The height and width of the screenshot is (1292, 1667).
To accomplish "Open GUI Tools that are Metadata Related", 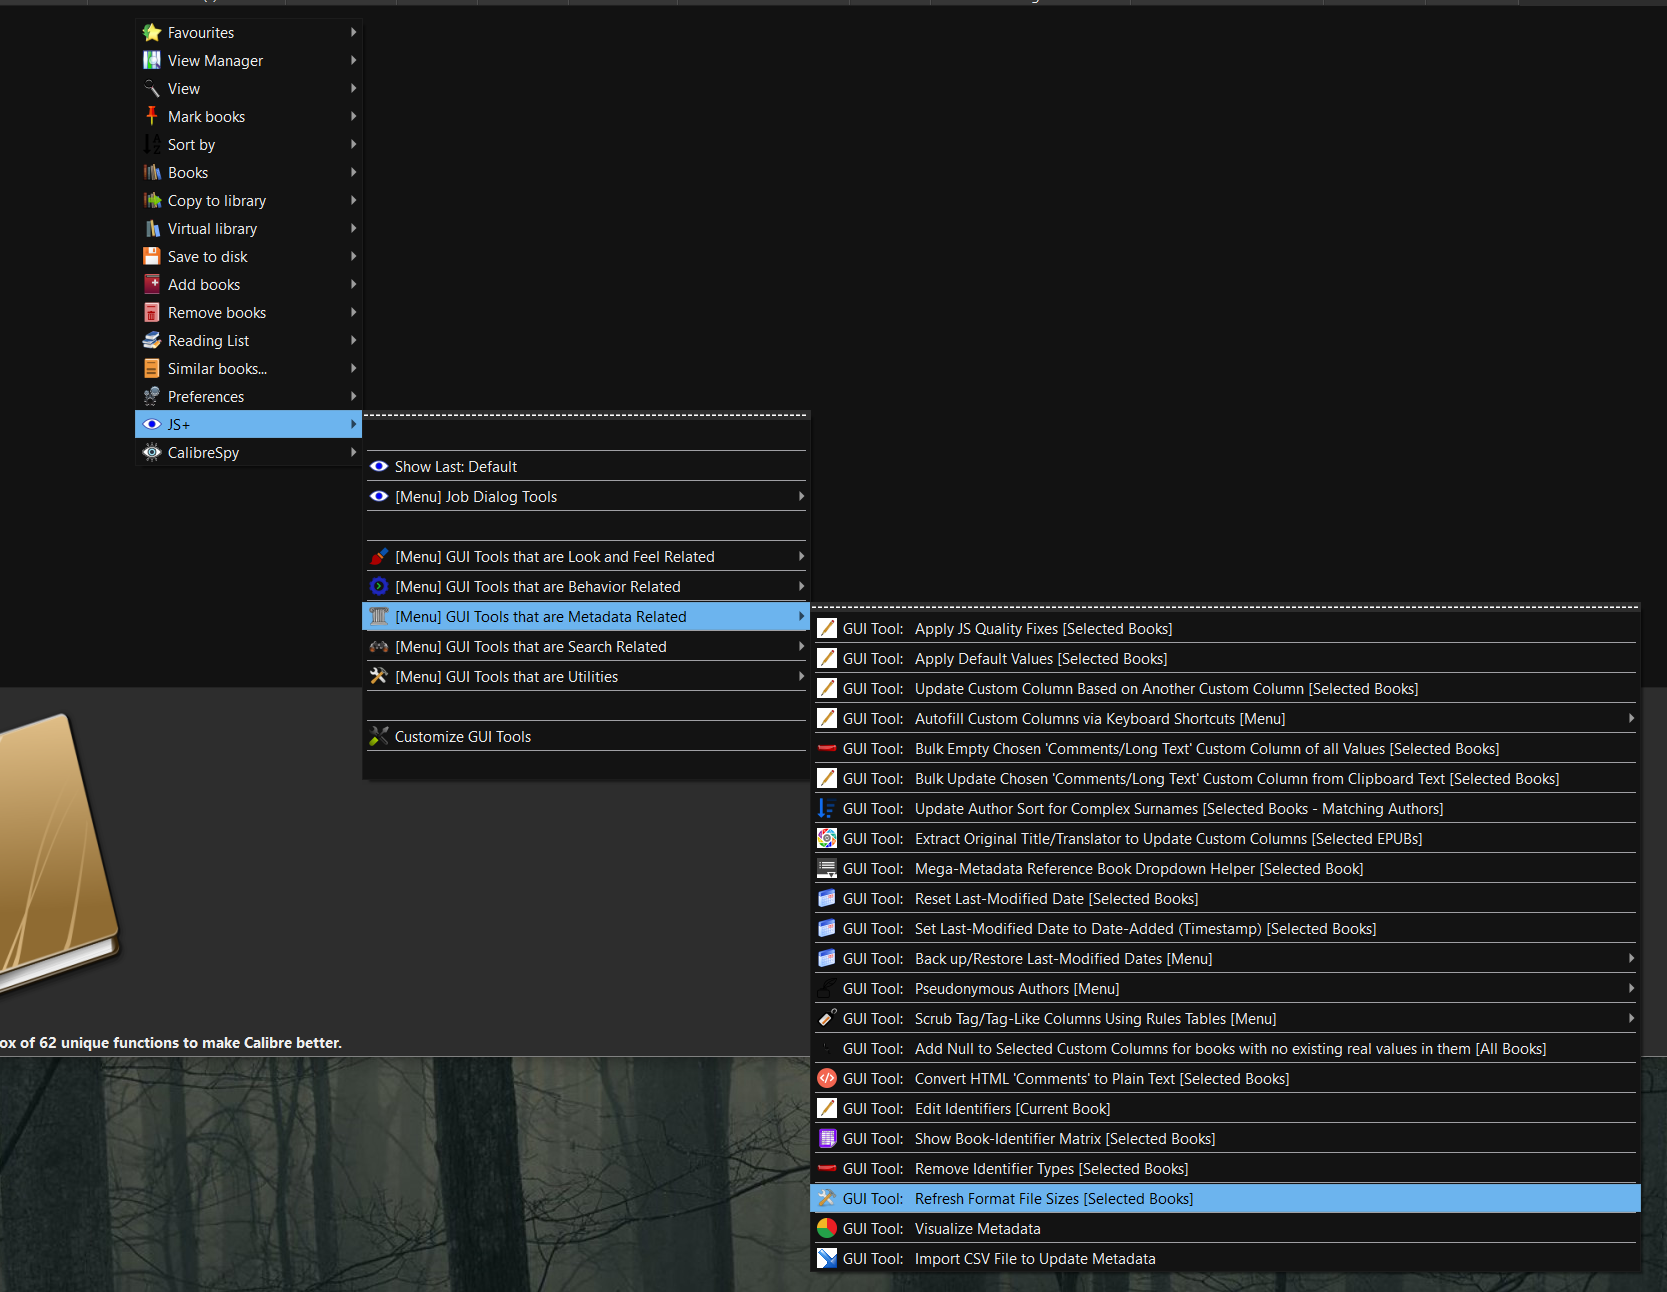I will pos(586,617).
